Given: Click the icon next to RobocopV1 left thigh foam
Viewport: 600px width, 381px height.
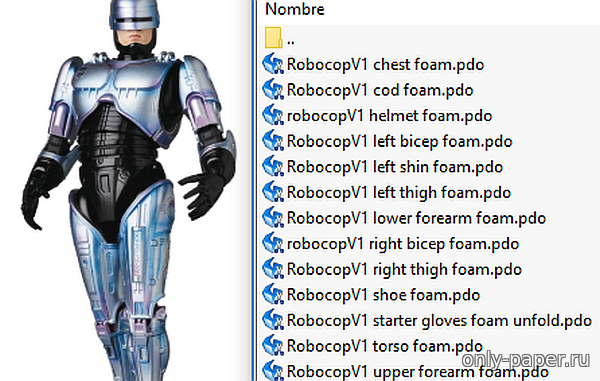Looking at the screenshot, I should [x=273, y=192].
